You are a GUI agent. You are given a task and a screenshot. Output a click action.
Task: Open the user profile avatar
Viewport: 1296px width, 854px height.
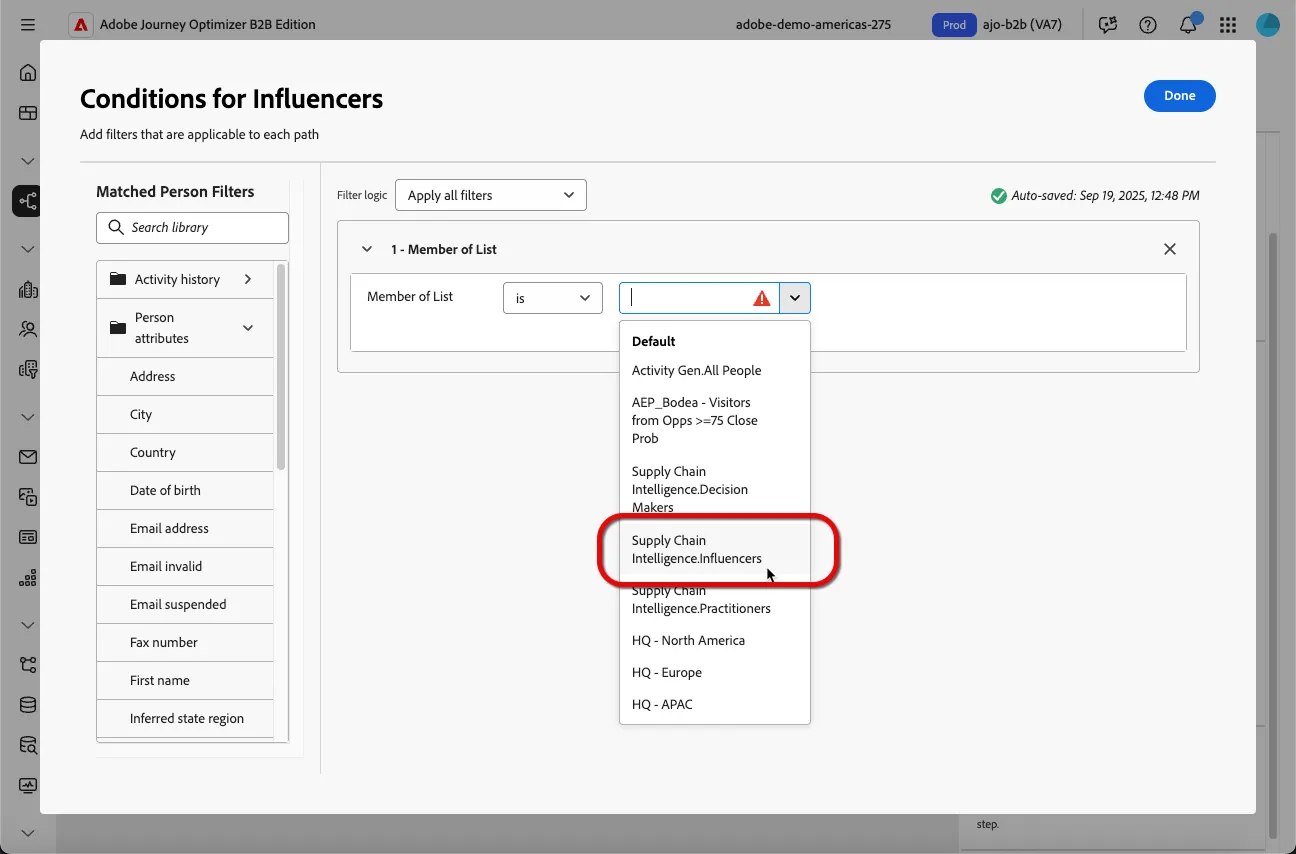1268,25
